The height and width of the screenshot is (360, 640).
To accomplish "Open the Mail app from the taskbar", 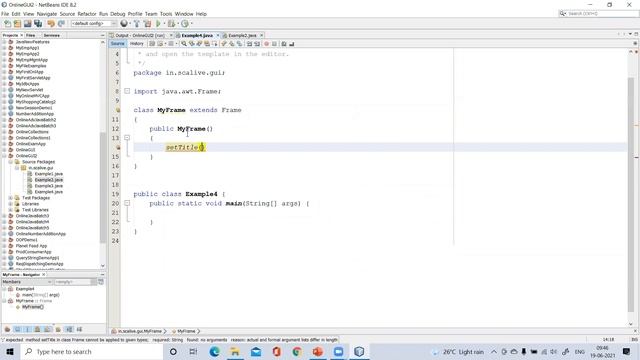I will (x=256, y=351).
